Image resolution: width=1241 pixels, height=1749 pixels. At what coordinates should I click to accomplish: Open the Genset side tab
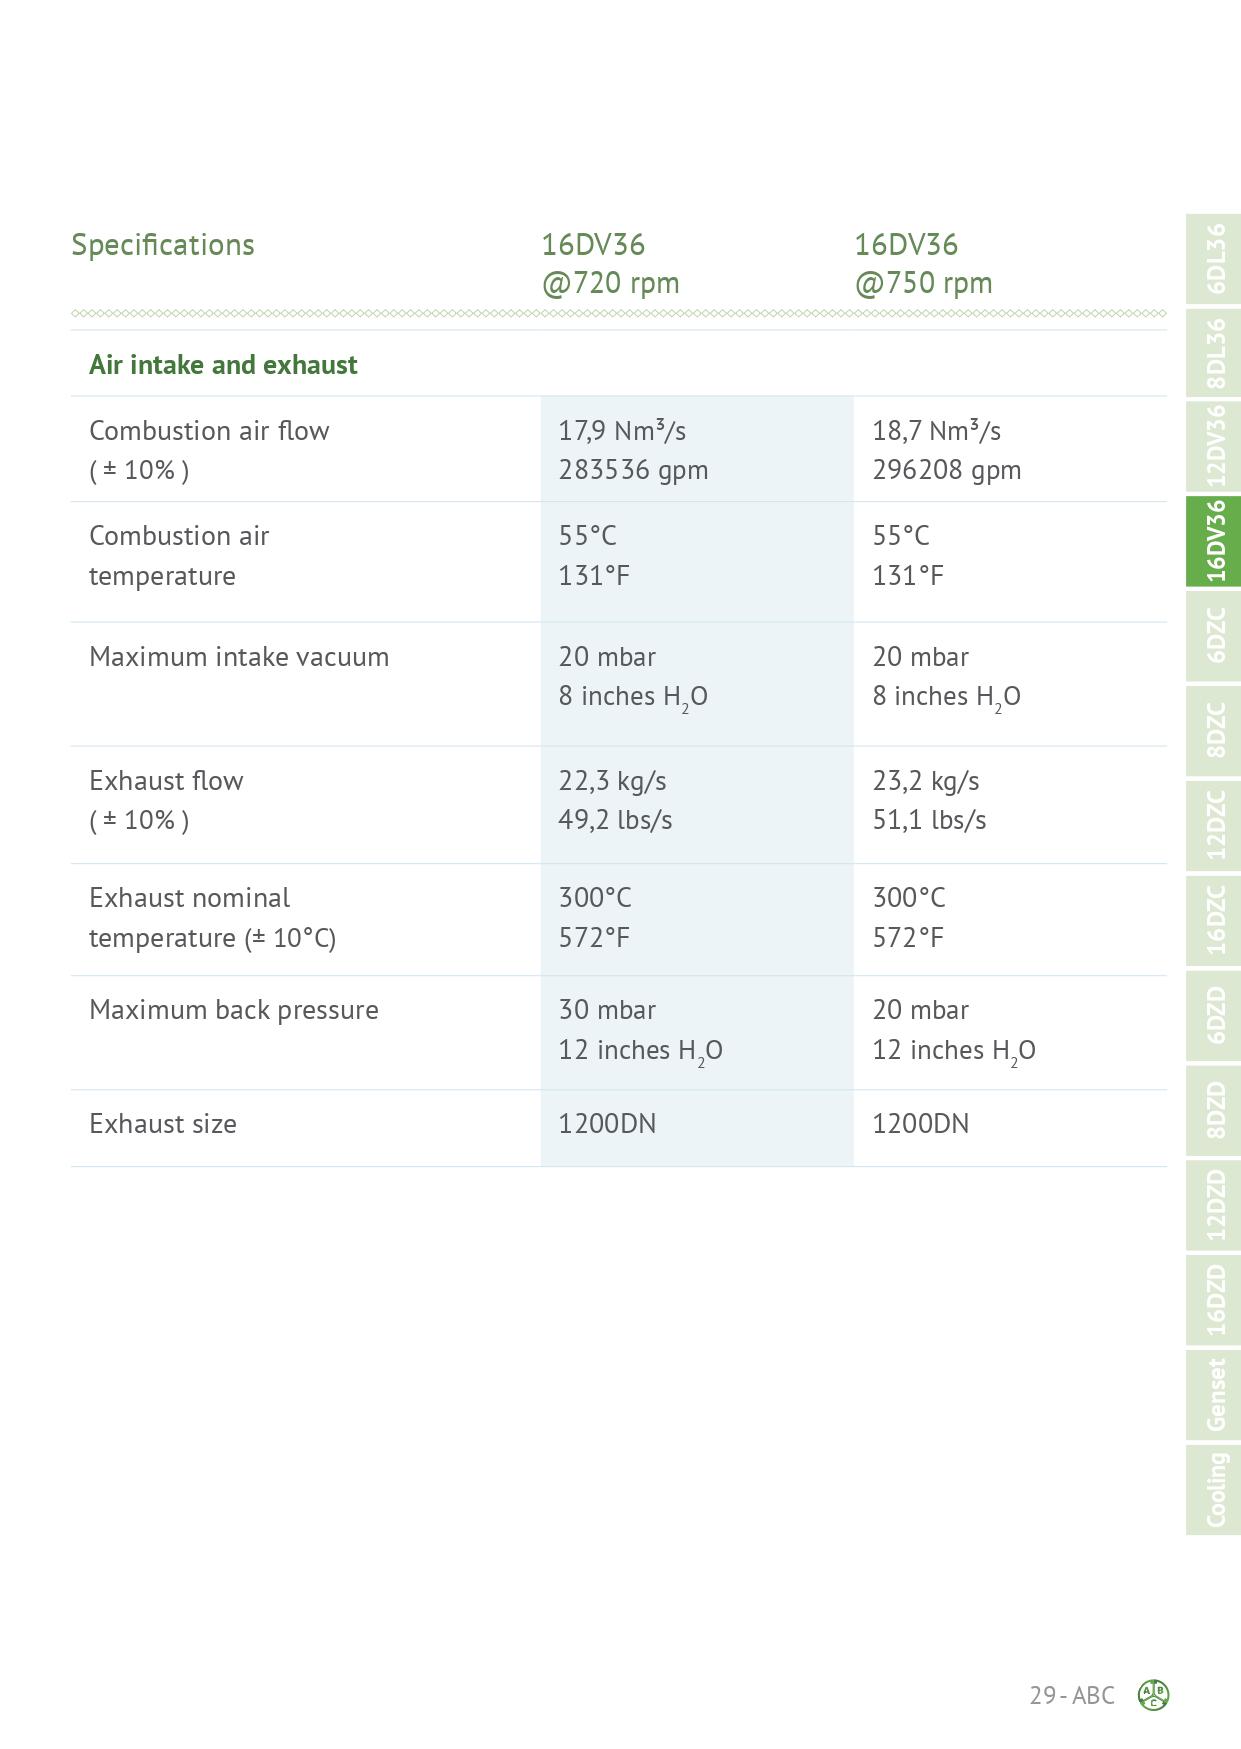point(1214,1394)
